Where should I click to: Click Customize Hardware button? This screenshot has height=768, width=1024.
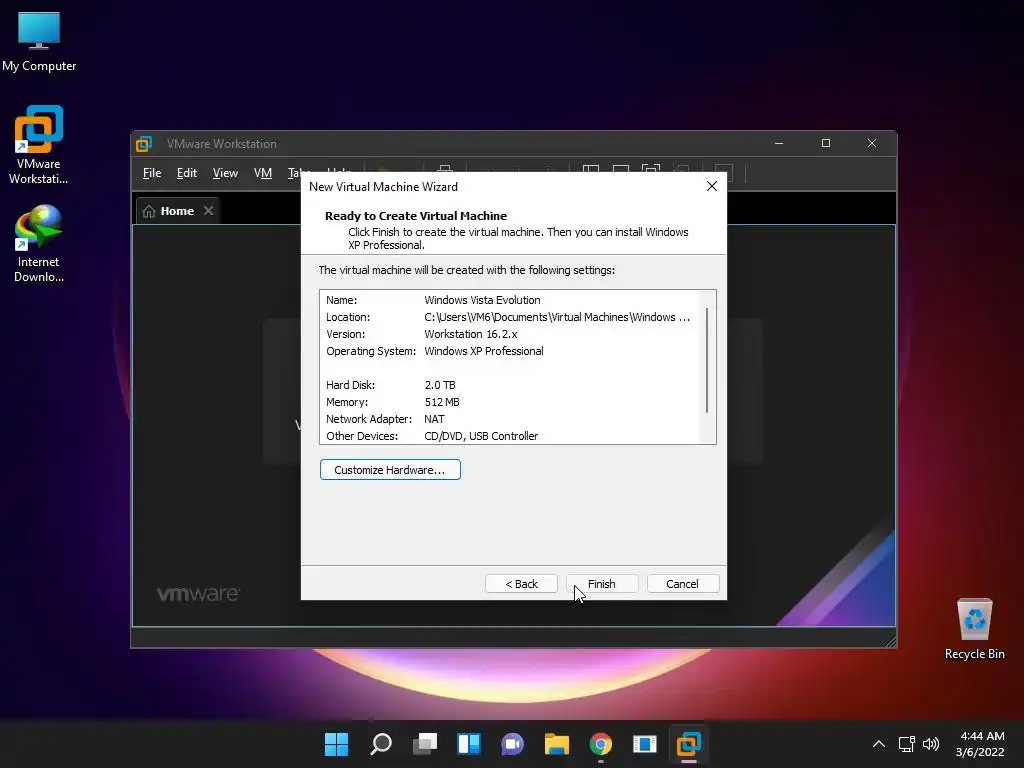click(390, 470)
